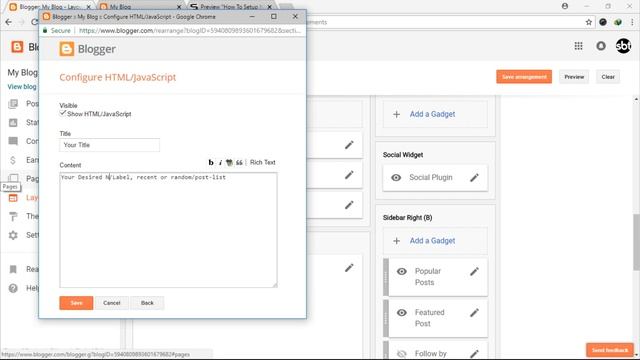640x360 pixels.
Task: Open Help question mark icon in sidebar
Action: 13,288
